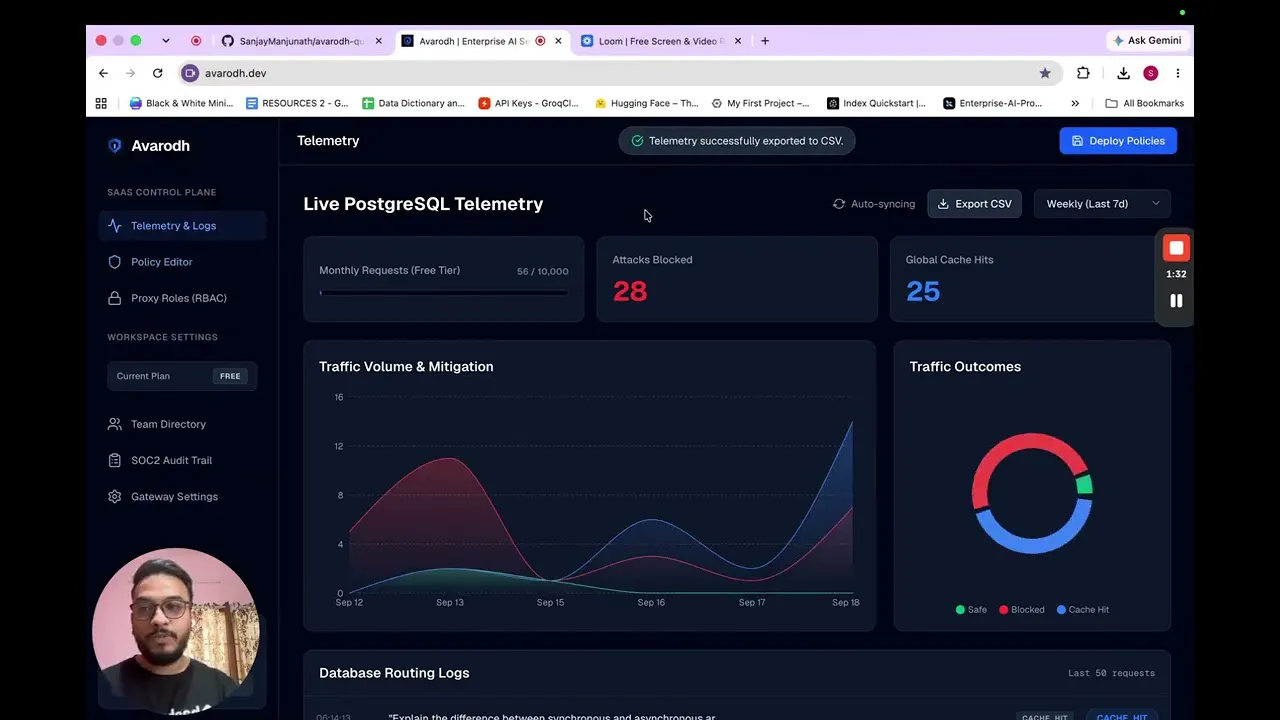This screenshot has height=720, width=1280.
Task: Click the Deploy Policies button
Action: pos(1118,141)
